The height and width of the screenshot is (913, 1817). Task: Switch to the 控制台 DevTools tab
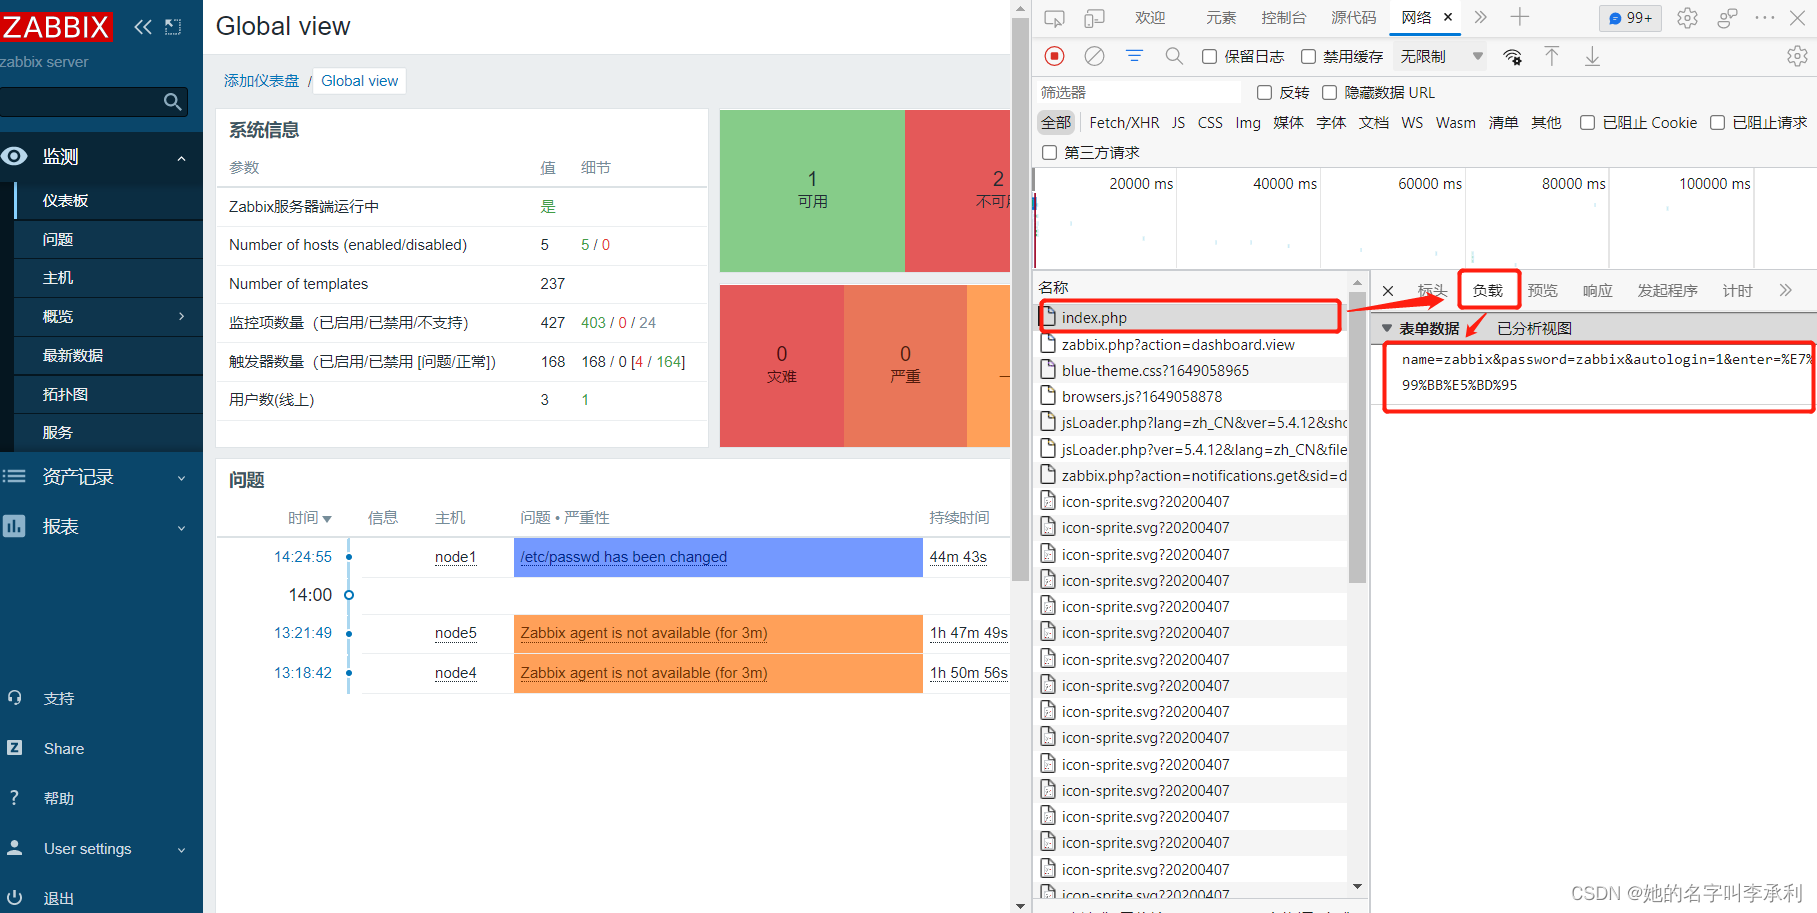coord(1283,18)
